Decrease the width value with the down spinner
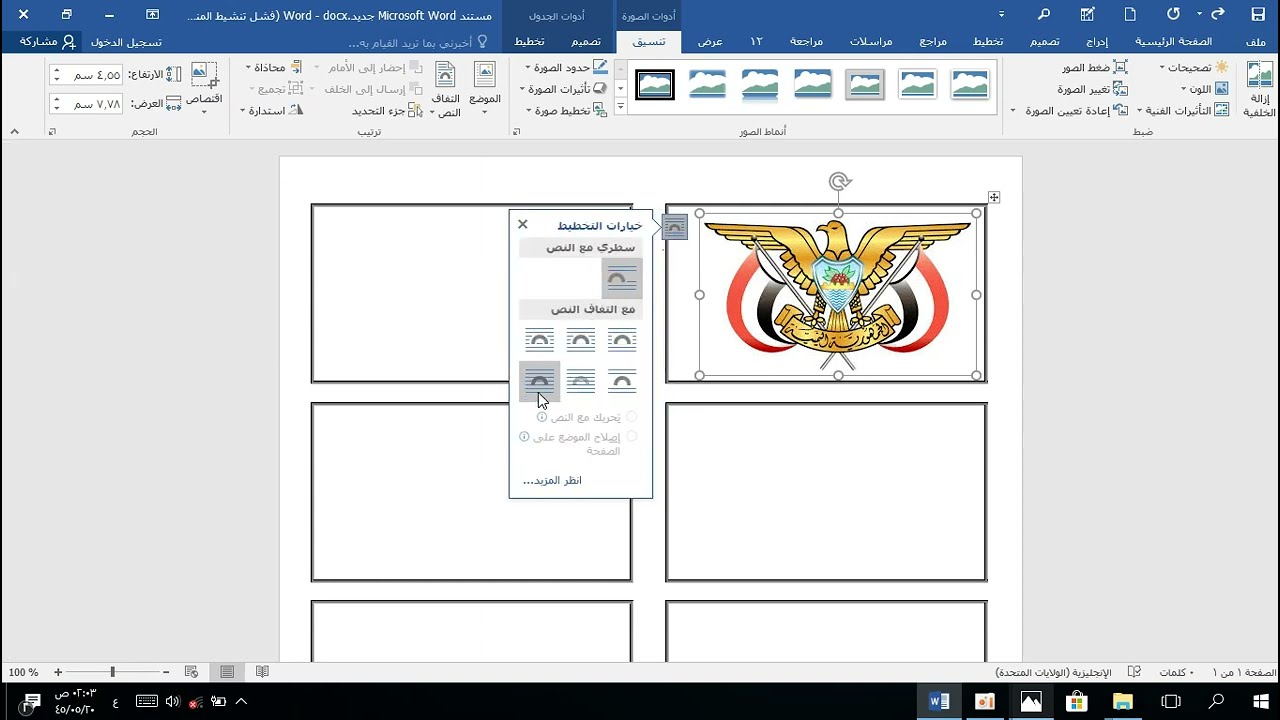Screen dimensions: 1280x720 pos(55,108)
